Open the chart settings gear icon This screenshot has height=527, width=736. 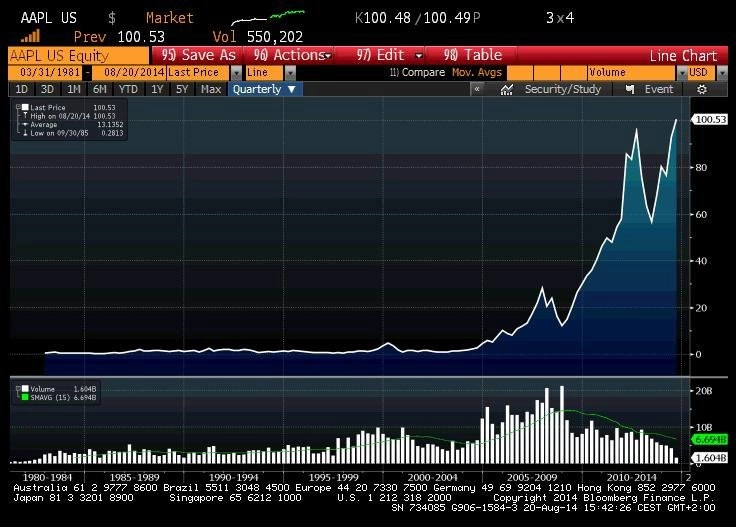coord(702,89)
